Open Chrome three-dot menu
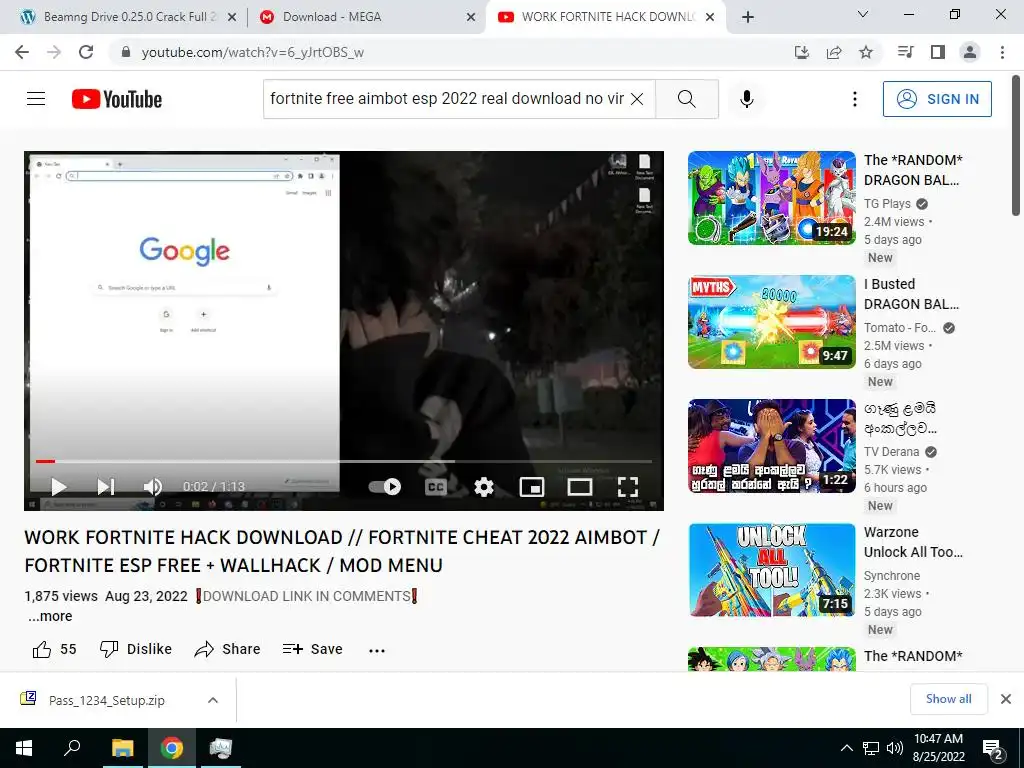 click(1002, 52)
